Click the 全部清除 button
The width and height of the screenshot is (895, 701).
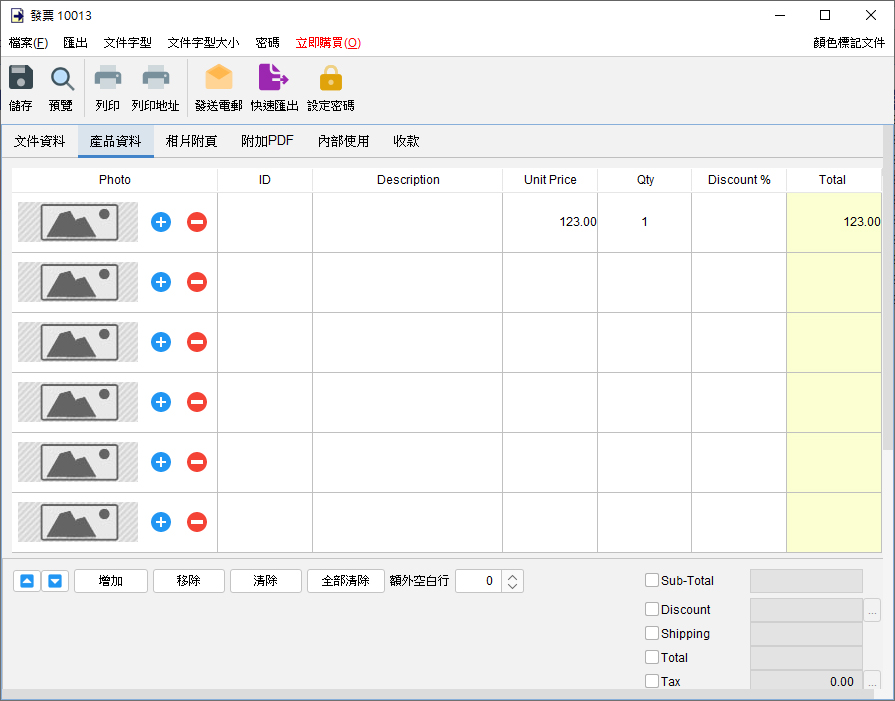pos(345,581)
